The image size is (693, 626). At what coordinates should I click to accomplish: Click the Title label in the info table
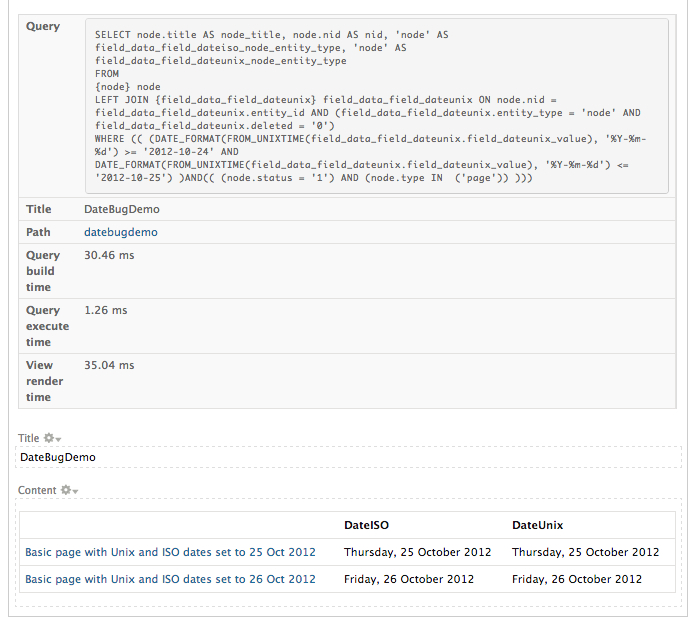38,209
